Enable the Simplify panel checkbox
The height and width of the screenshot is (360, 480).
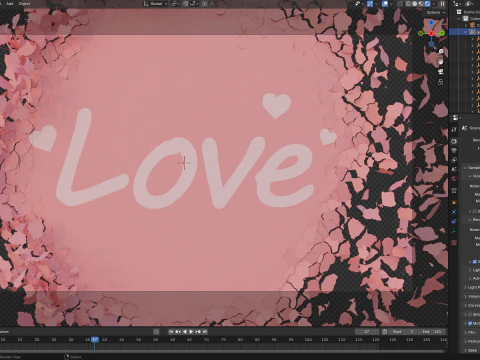tap(470, 314)
